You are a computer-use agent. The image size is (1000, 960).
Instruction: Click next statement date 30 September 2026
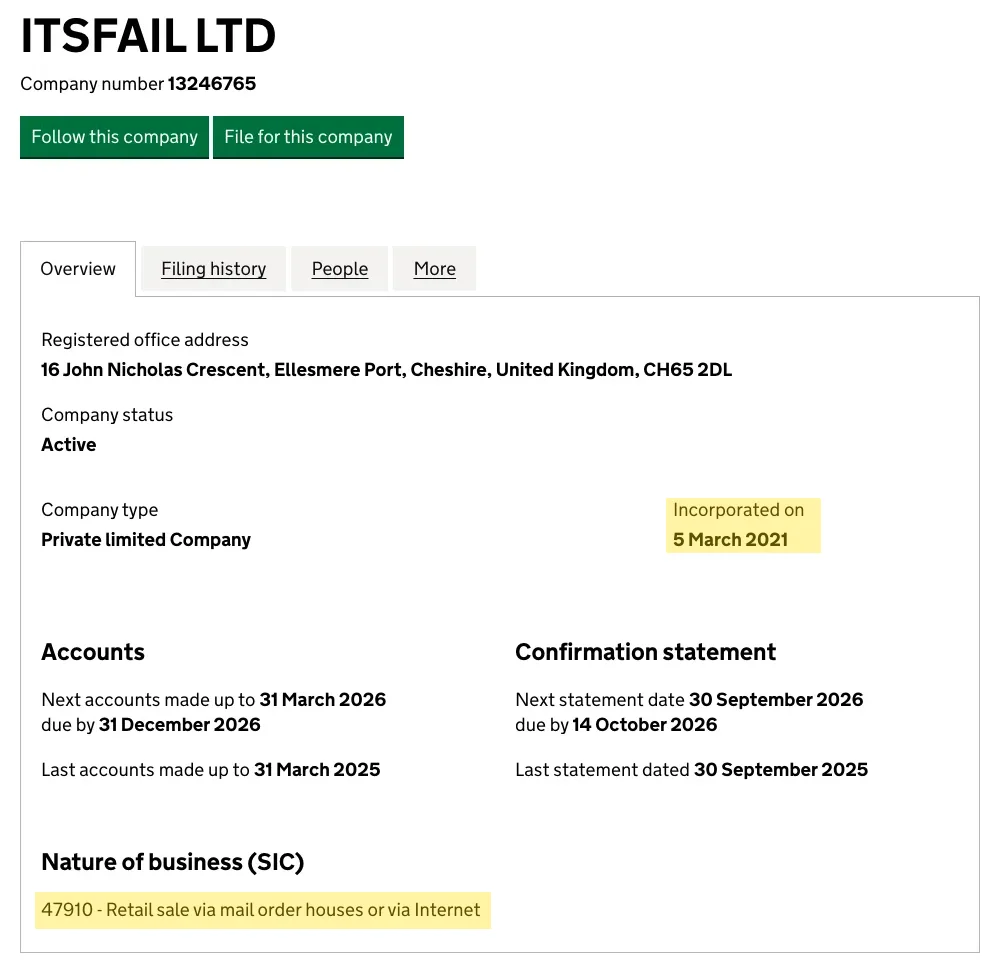tap(776, 700)
